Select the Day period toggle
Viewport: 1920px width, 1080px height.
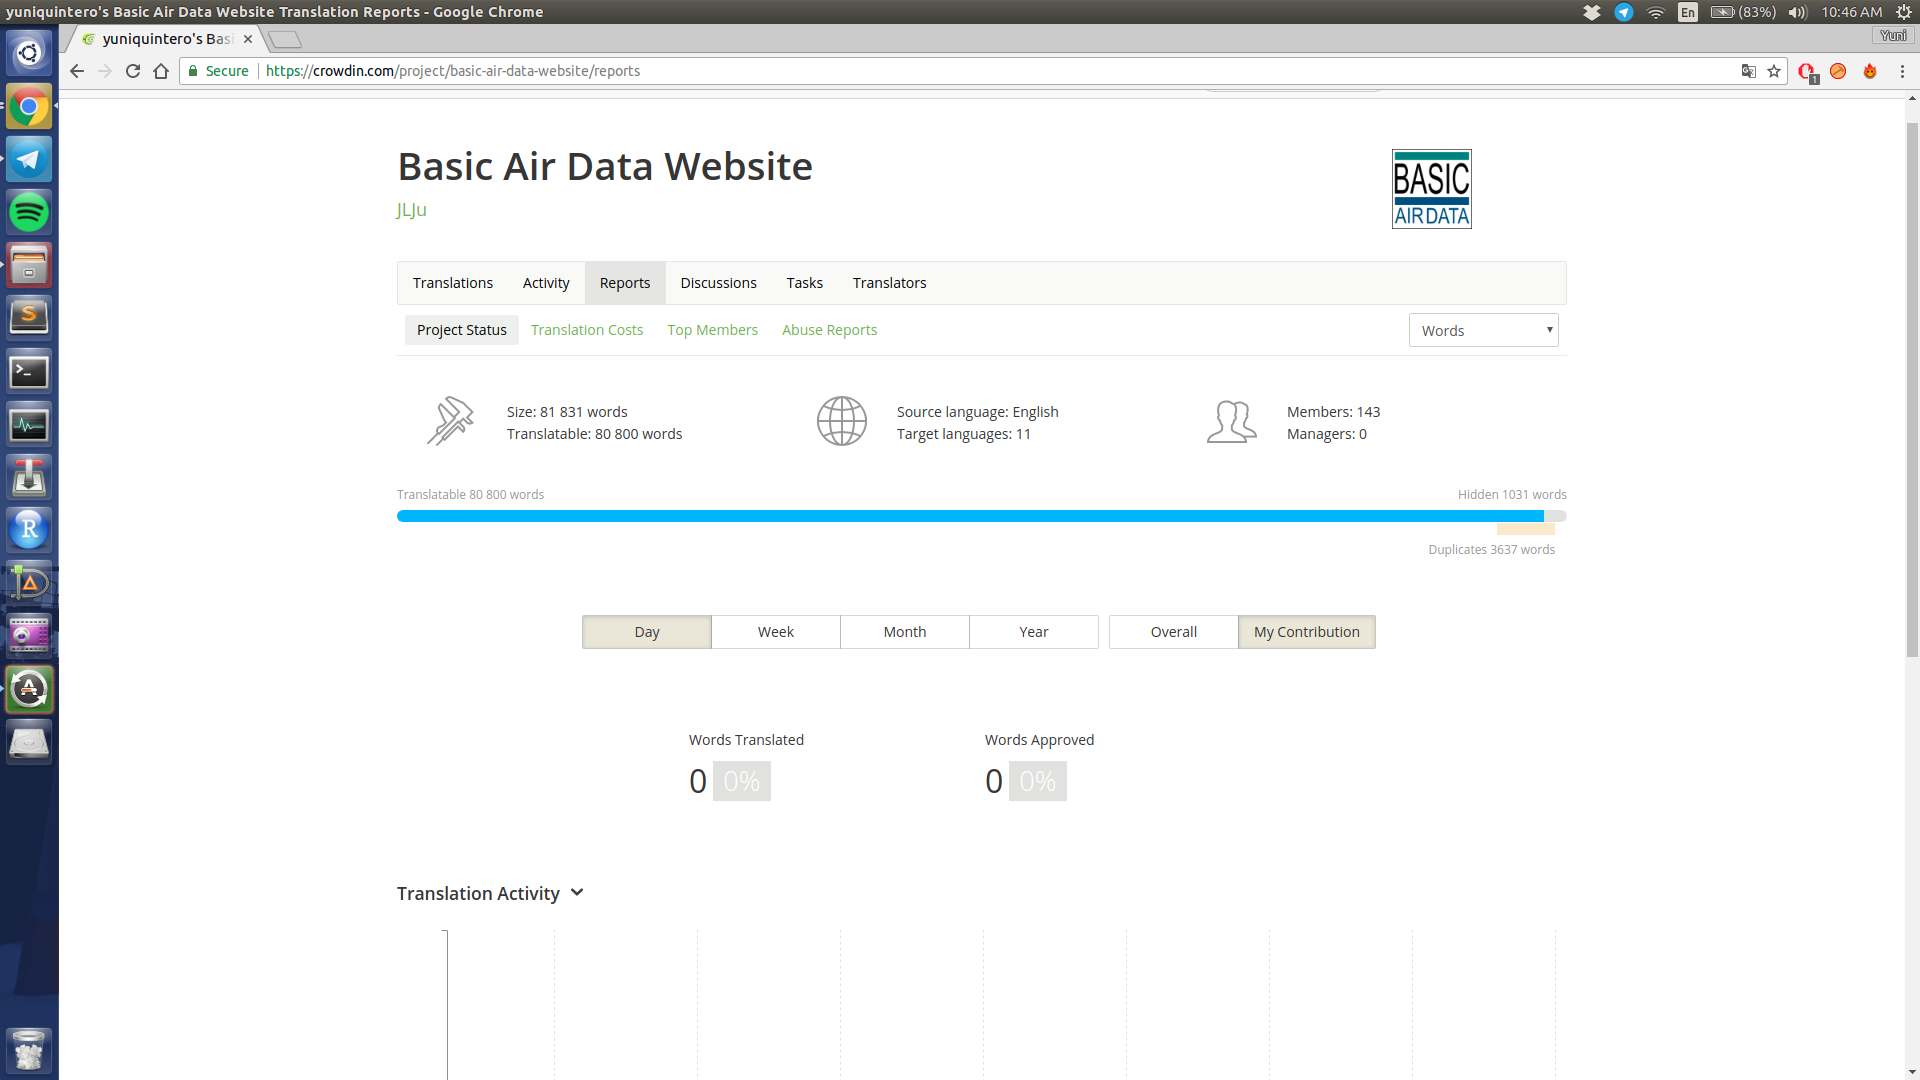pos(647,632)
